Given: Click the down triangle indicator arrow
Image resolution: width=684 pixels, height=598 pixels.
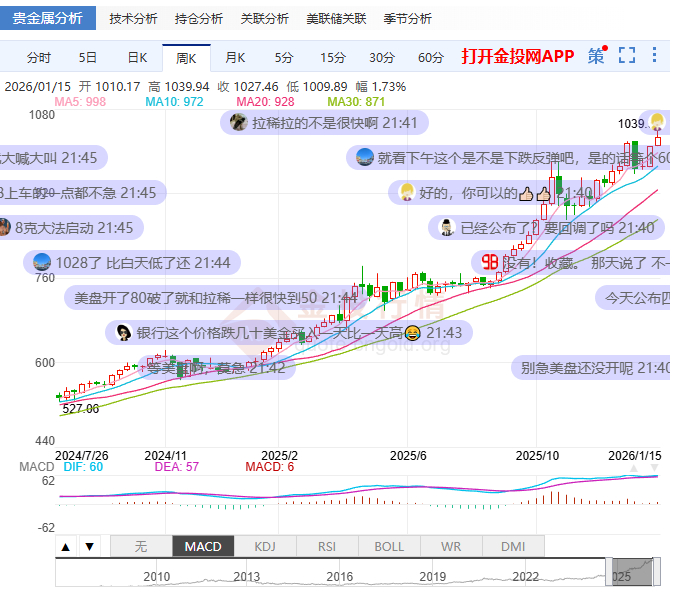Looking at the screenshot, I should (90, 547).
